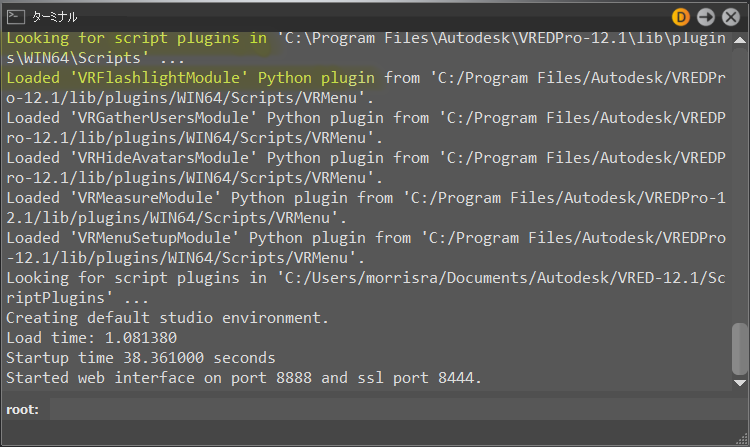The width and height of the screenshot is (750, 447).
Task: Click the scrollbar up arrow
Action: point(739,40)
